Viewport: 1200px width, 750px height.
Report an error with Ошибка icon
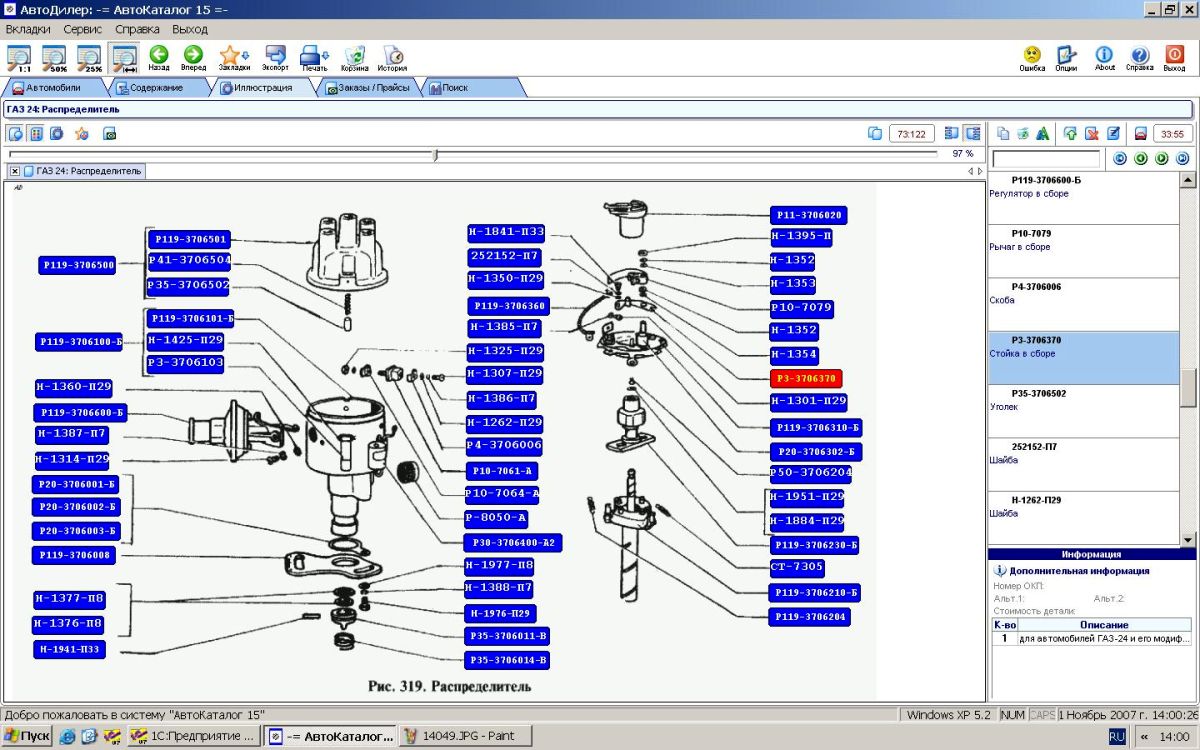[1032, 58]
